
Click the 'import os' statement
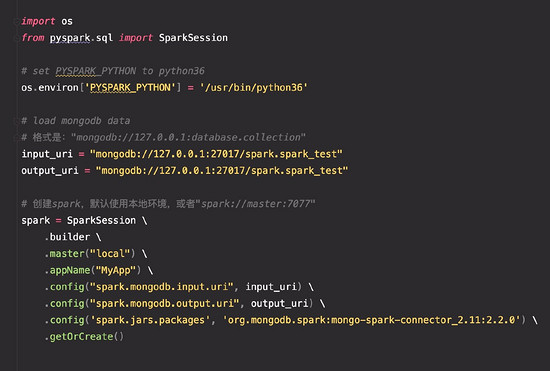[x=47, y=21]
